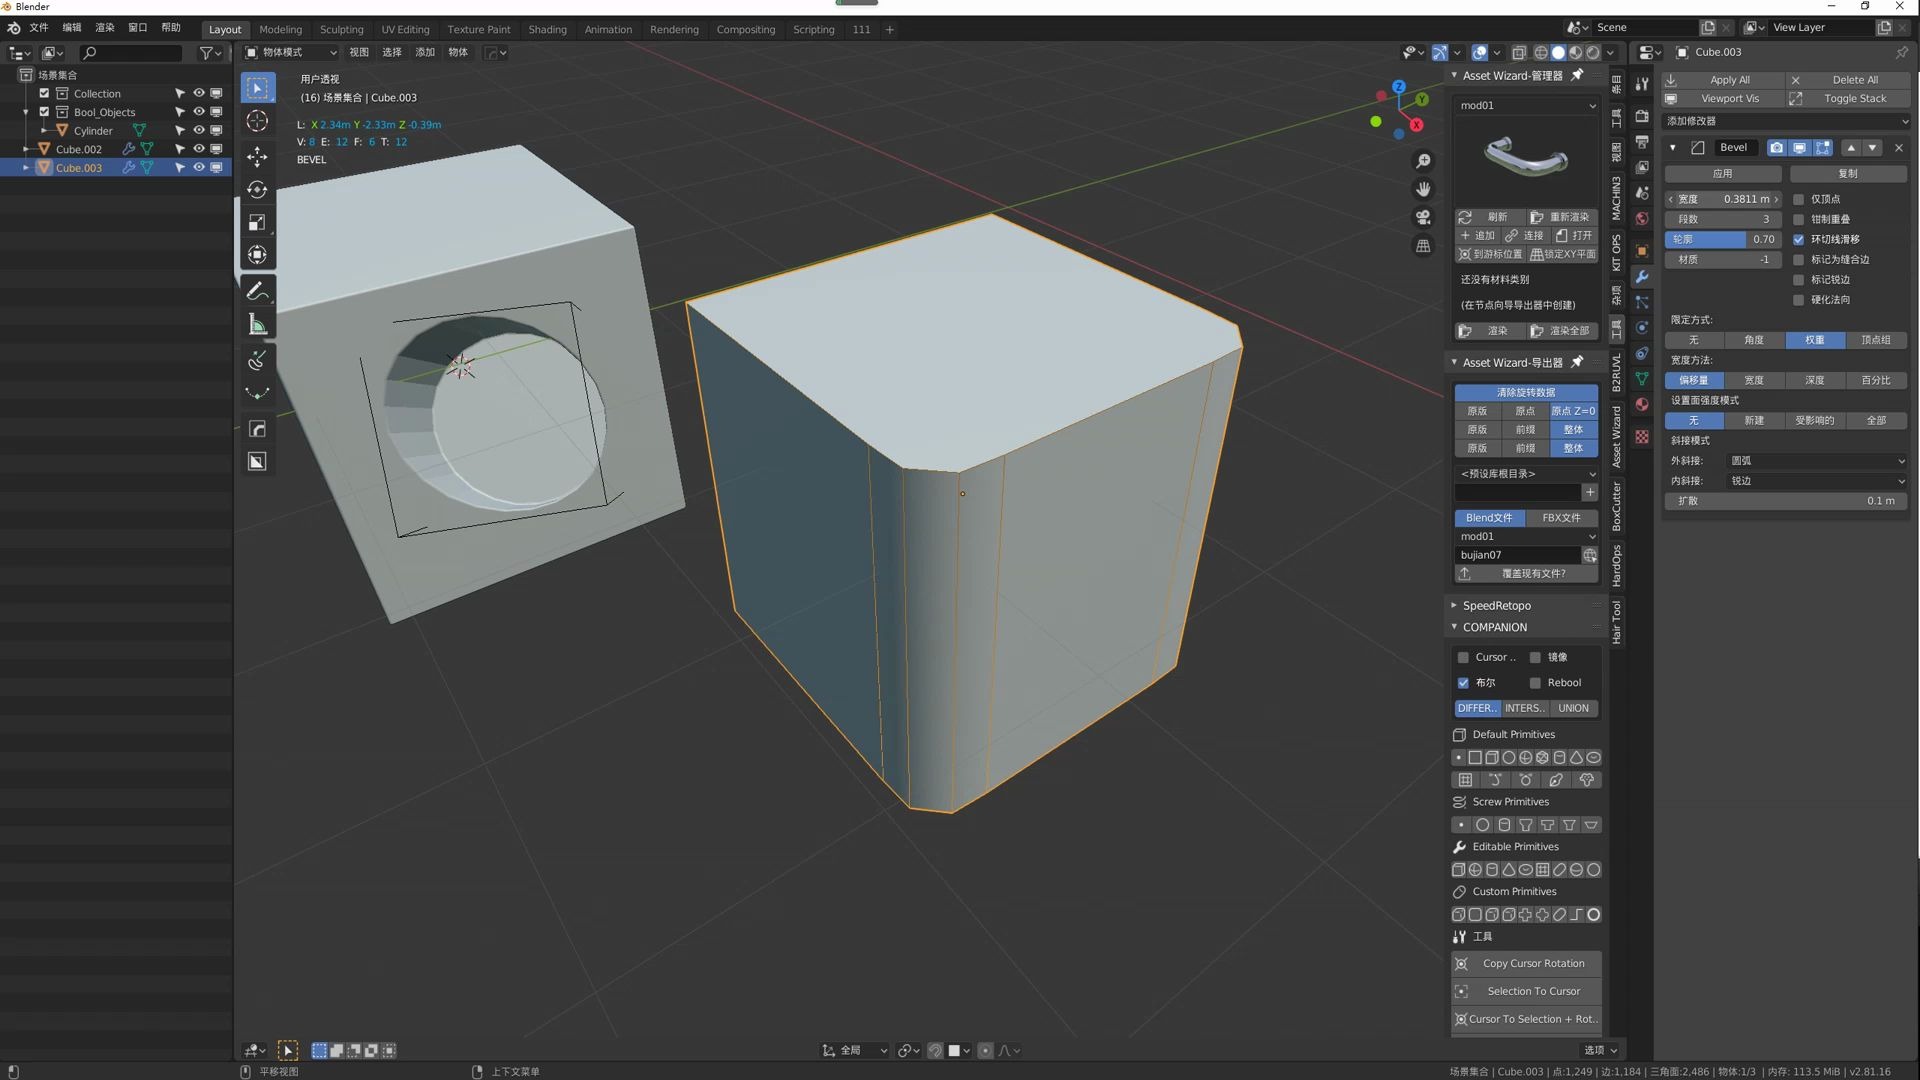1920x1080 pixels.
Task: Disable the 环切线滑移 checkbox
Action: click(1799, 240)
